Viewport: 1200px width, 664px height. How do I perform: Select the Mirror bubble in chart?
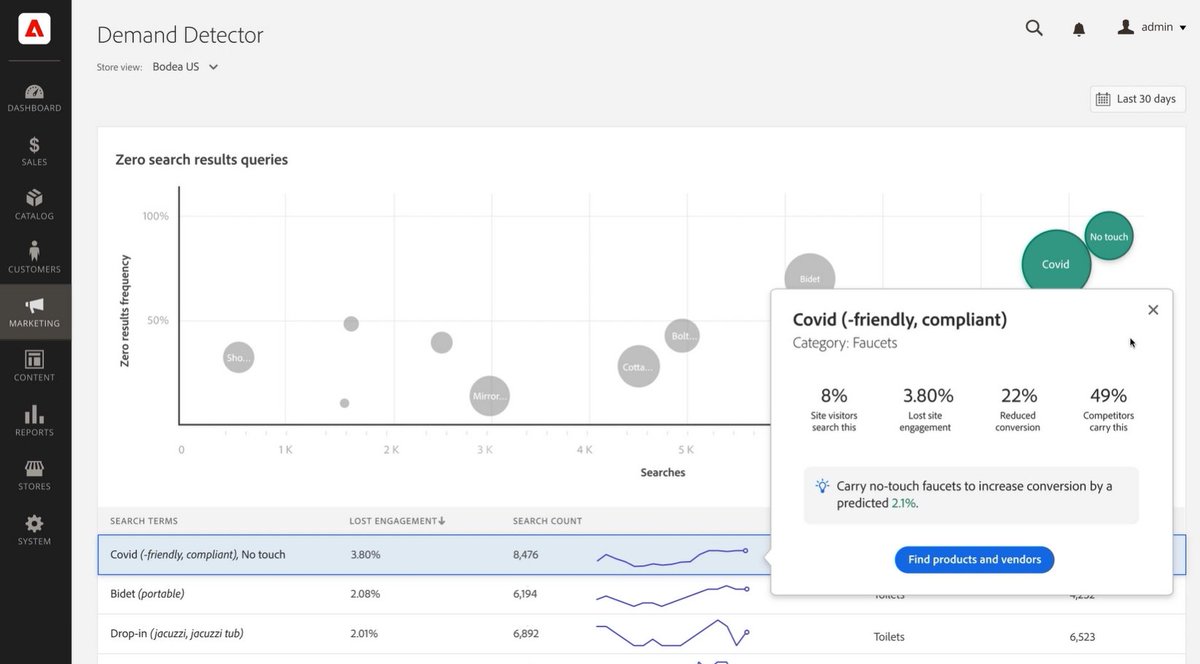coord(490,396)
